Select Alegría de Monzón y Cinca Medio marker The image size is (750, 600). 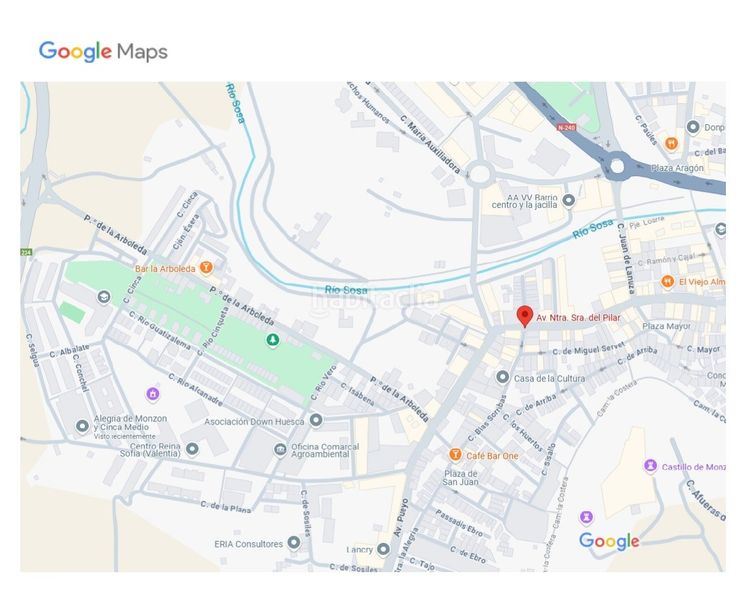tap(82, 426)
